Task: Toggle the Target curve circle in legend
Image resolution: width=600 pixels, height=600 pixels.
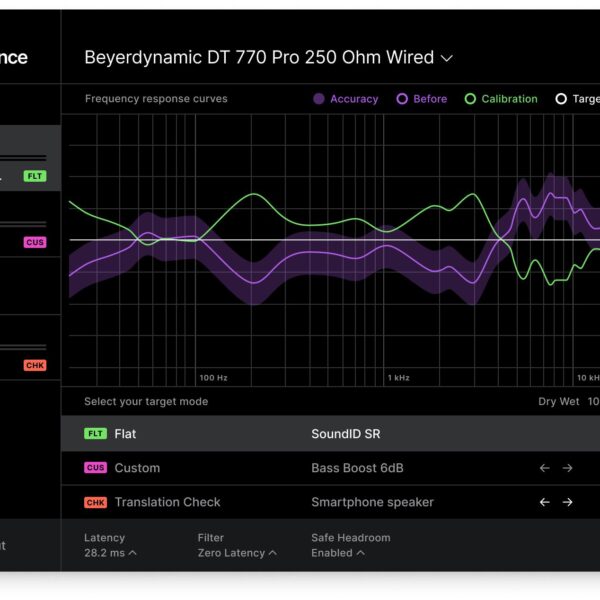Action: pyautogui.click(x=561, y=99)
